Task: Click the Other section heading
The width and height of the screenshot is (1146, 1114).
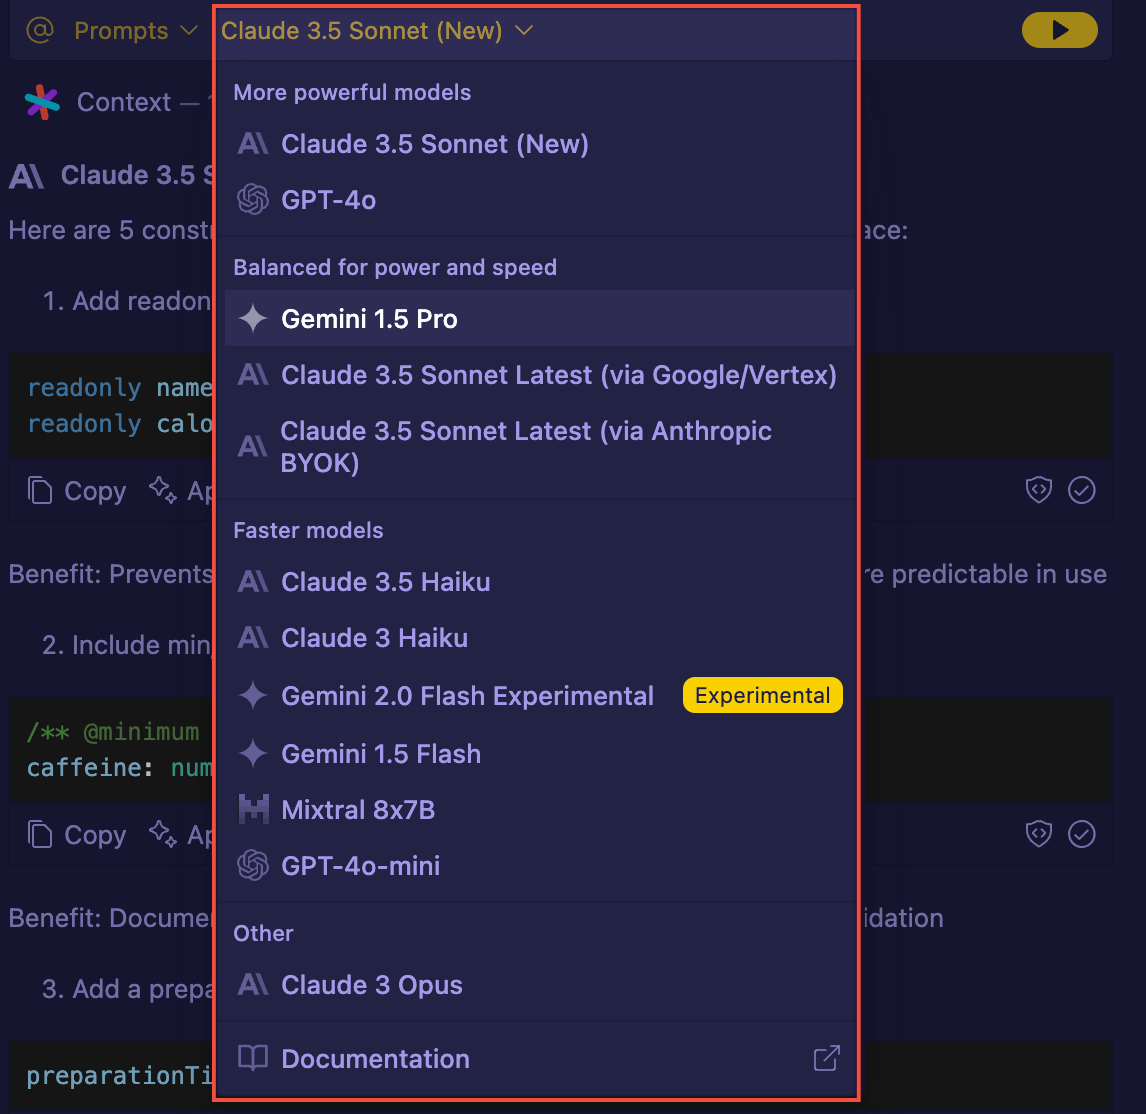Action: [263, 933]
